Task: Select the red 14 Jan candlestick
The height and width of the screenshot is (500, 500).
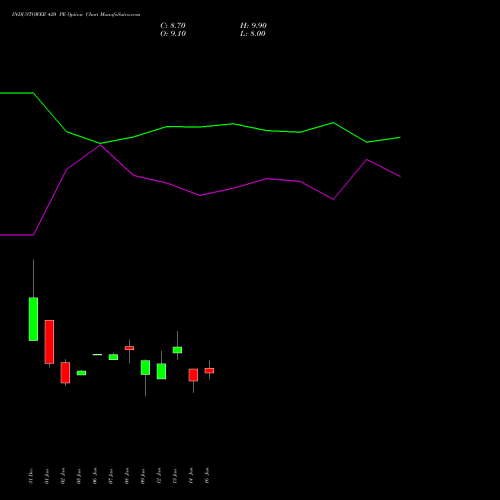Action: [x=193, y=375]
